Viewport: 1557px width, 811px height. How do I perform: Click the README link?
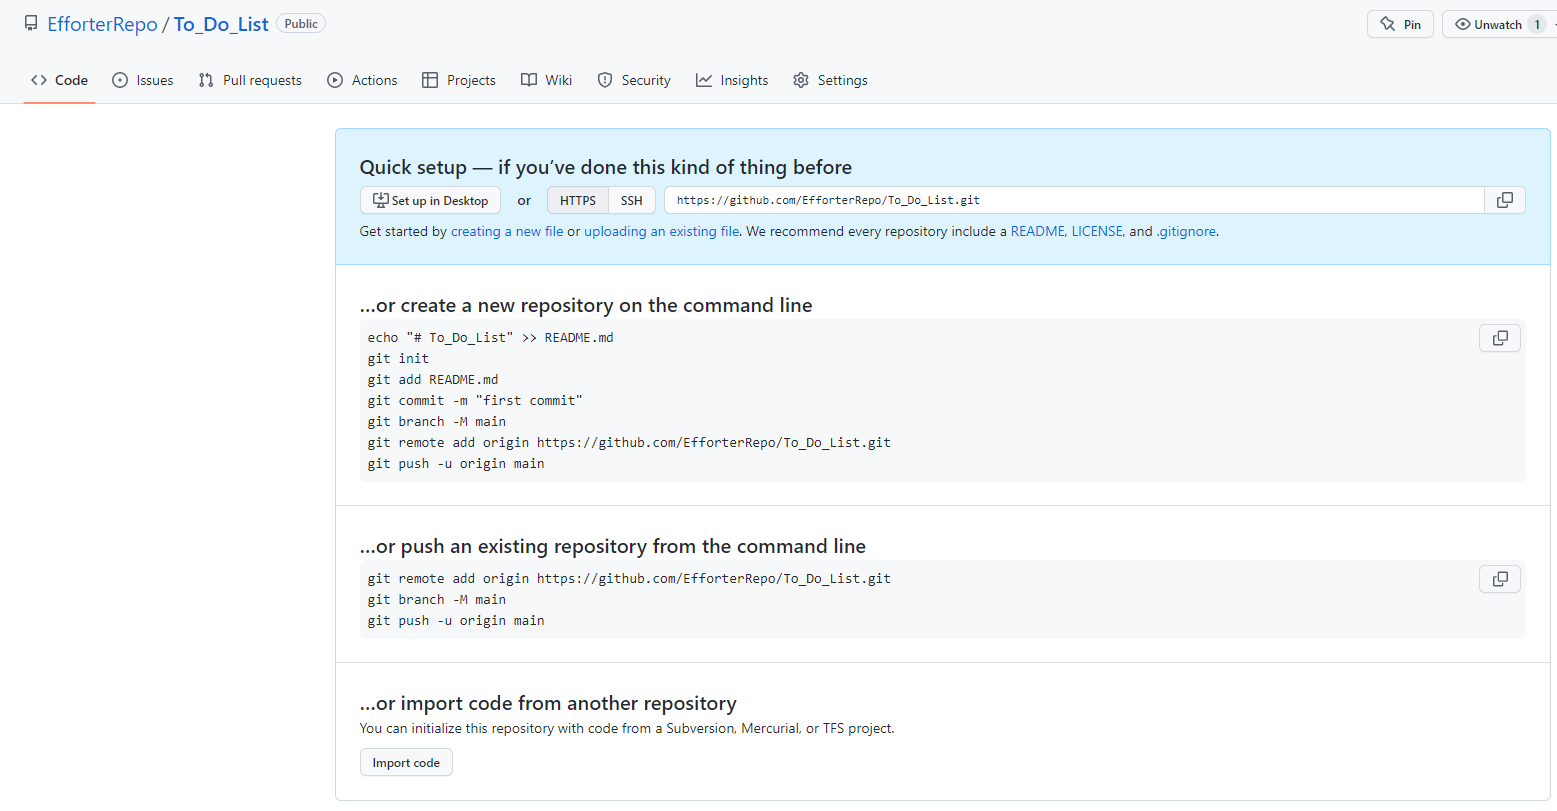pos(1037,231)
